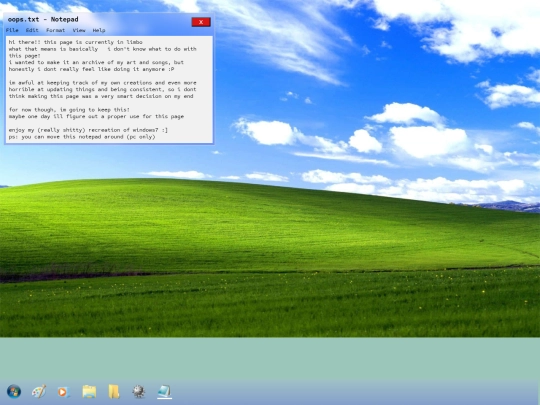Click the line starting 'enjoy my (really shitty)'

click(88, 130)
